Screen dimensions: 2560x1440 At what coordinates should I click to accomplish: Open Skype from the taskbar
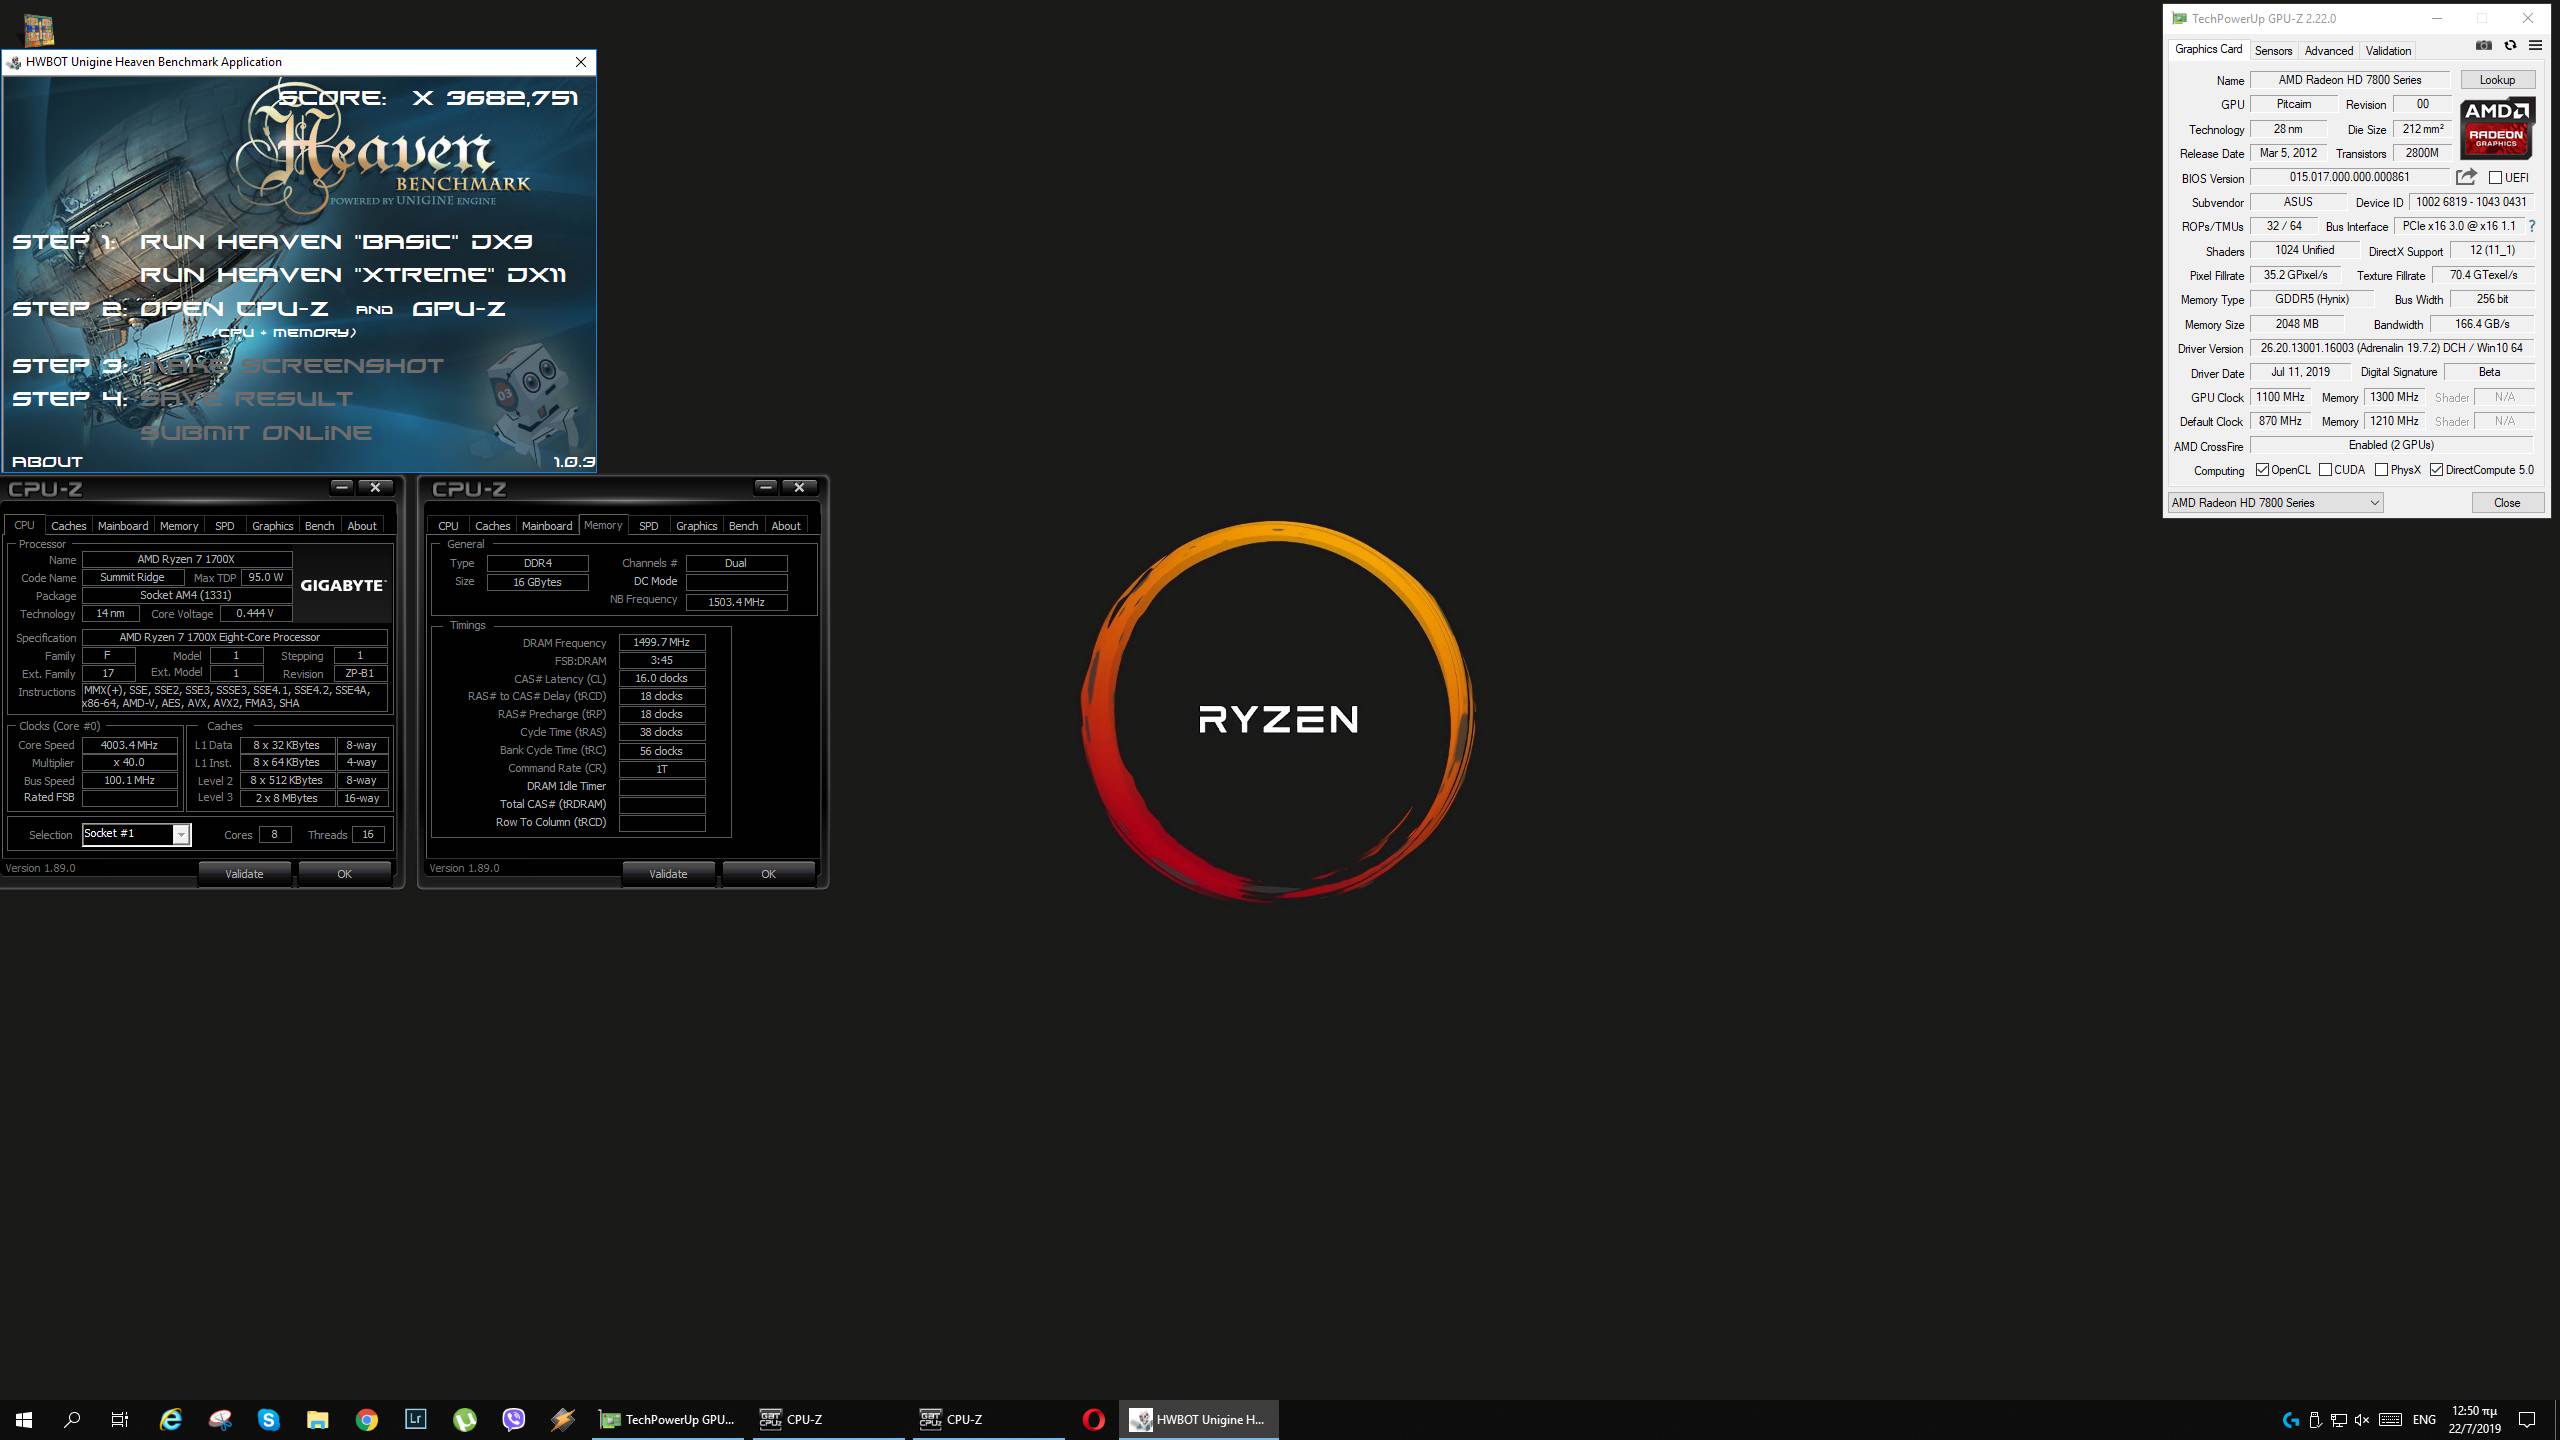point(268,1419)
